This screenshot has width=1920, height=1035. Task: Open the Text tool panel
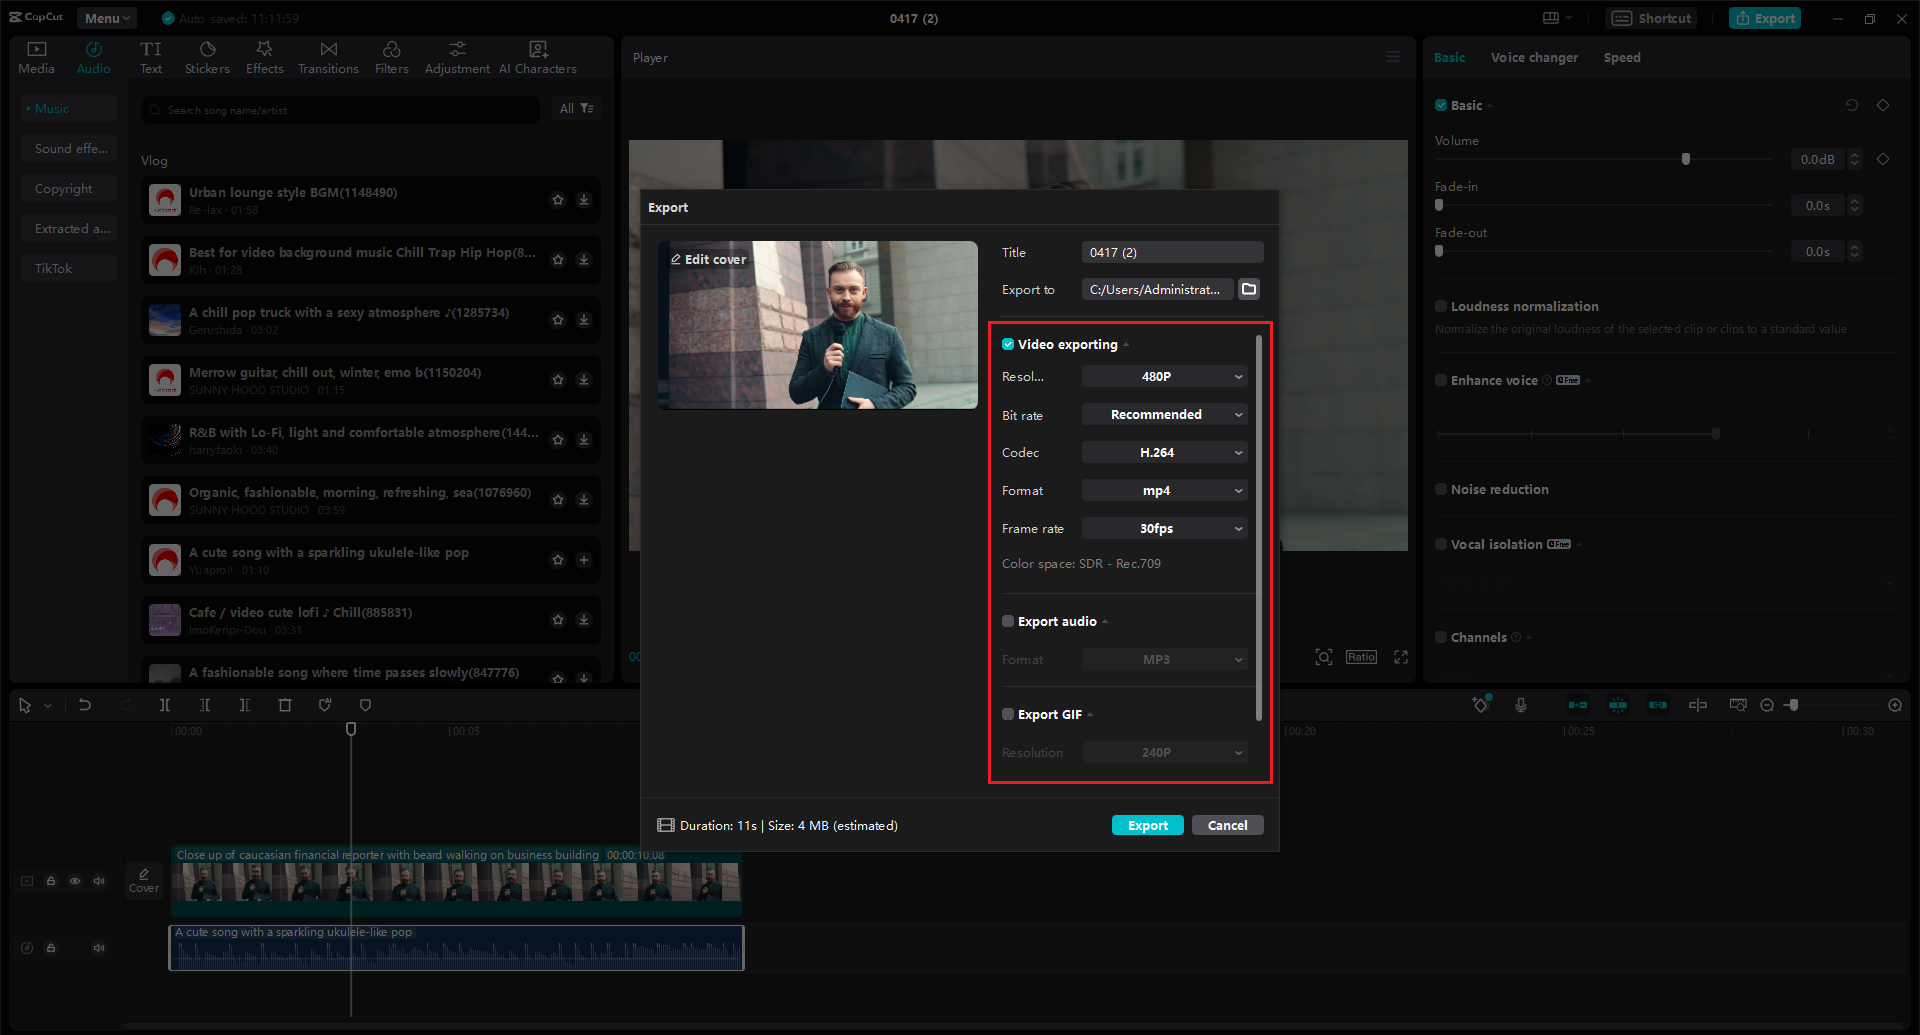151,58
